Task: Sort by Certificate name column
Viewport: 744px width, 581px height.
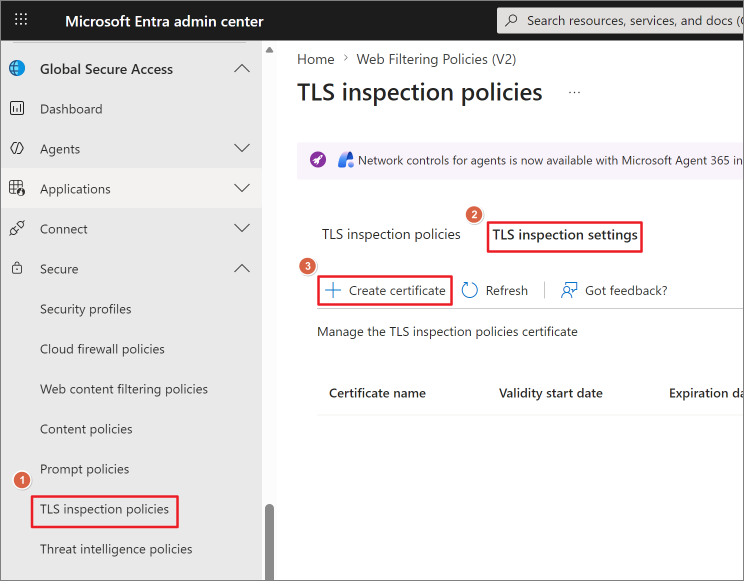Action: point(377,393)
